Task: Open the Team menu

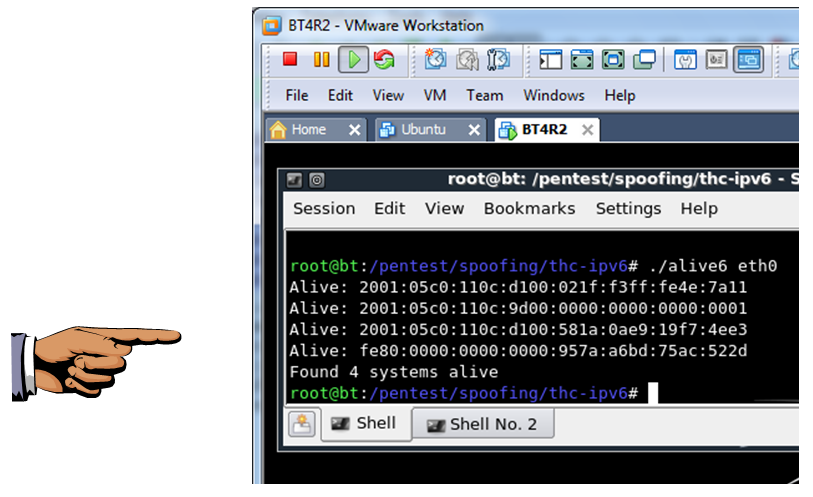Action: pyautogui.click(x=484, y=95)
